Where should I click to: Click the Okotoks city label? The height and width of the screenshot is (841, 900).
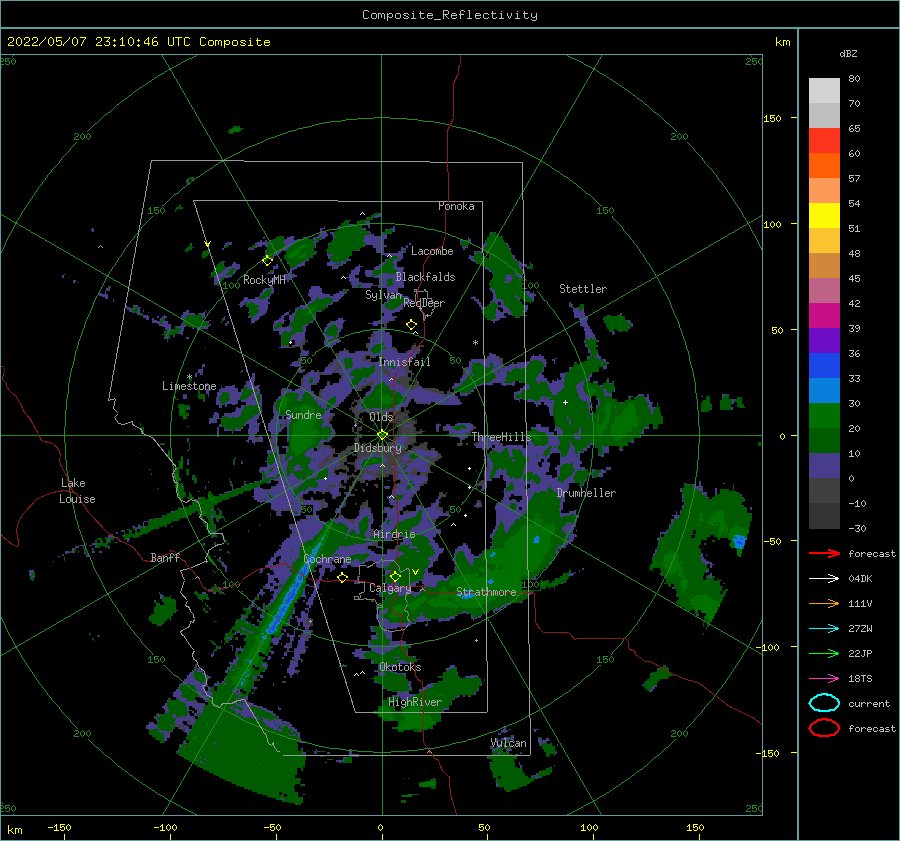(x=400, y=667)
